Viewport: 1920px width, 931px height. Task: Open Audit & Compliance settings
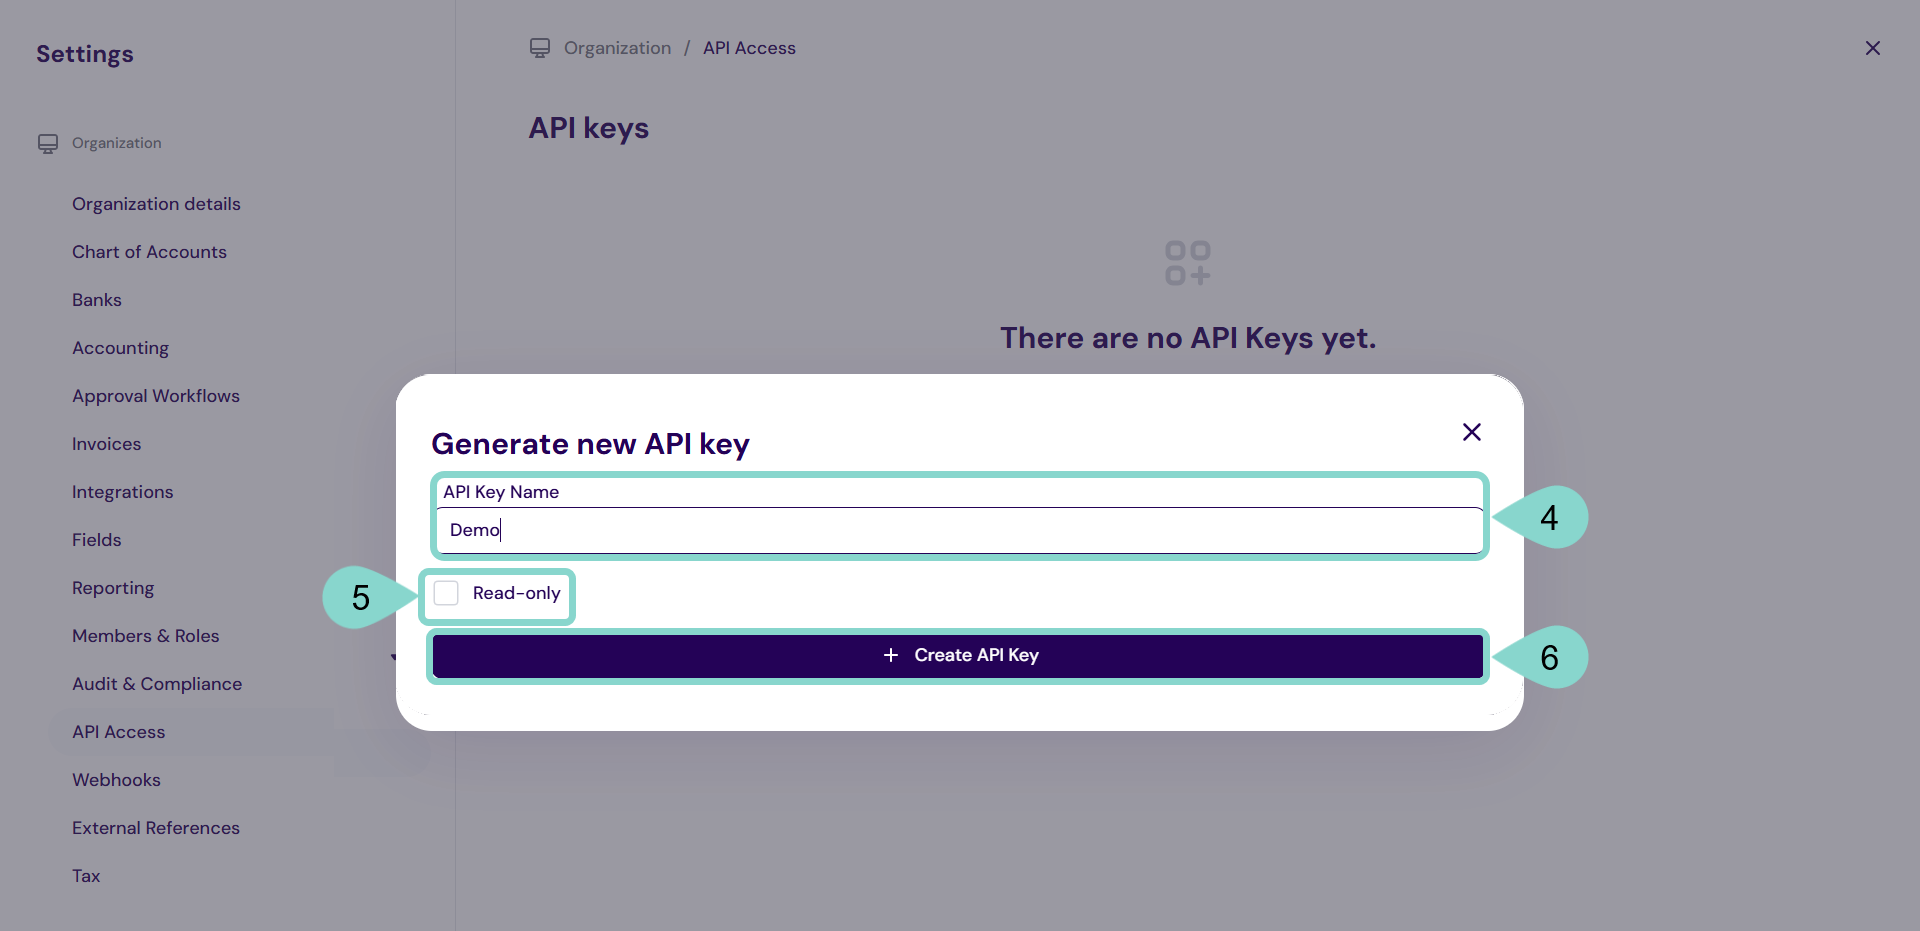(x=157, y=684)
